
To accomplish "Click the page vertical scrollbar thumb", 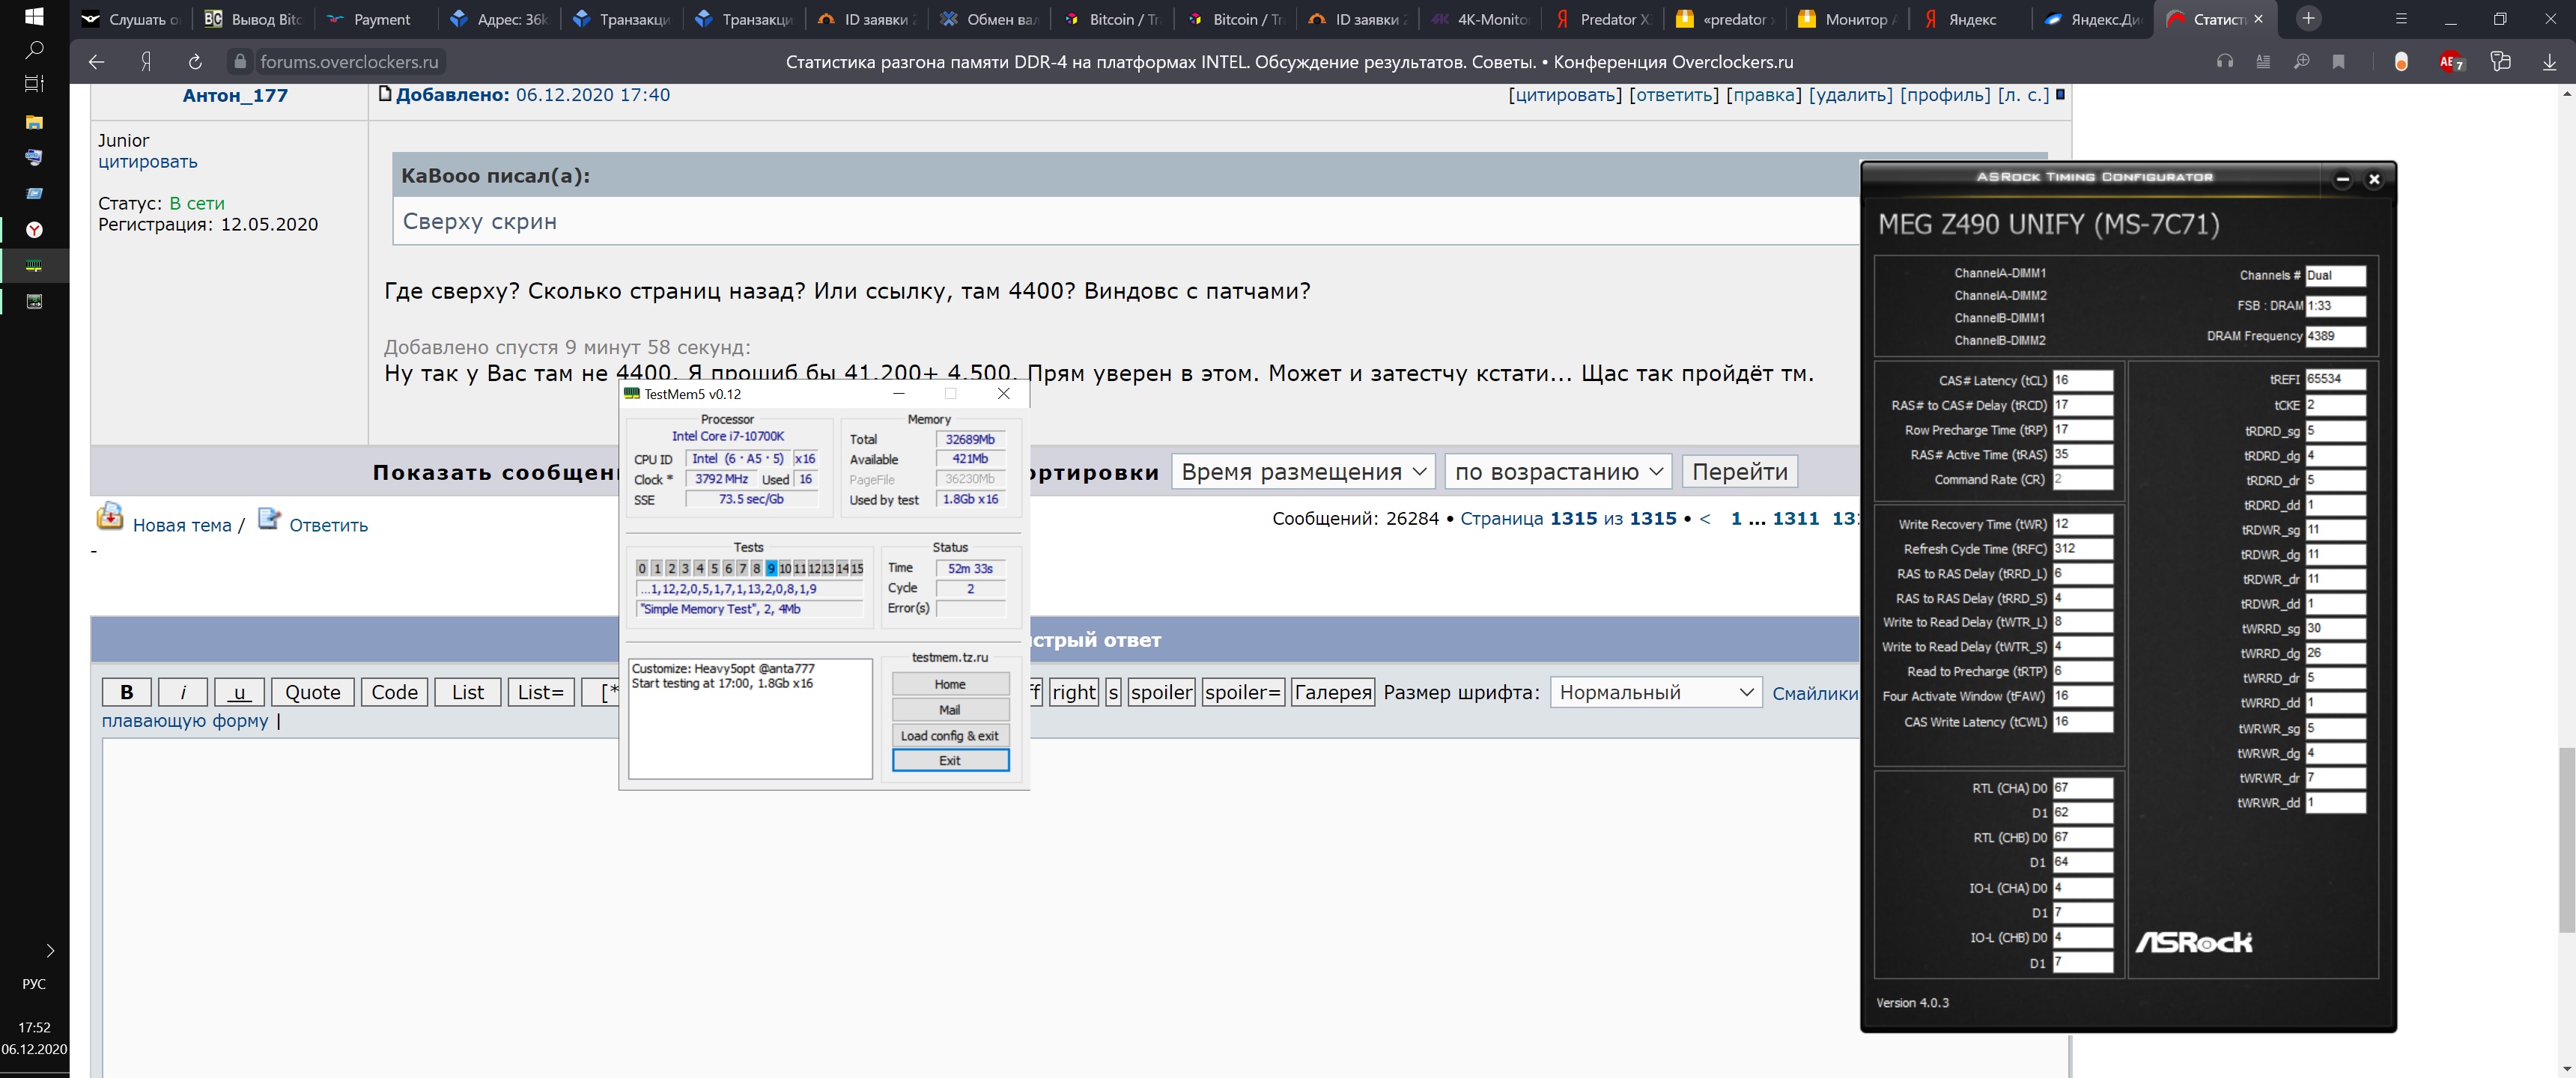I will tap(2566, 840).
